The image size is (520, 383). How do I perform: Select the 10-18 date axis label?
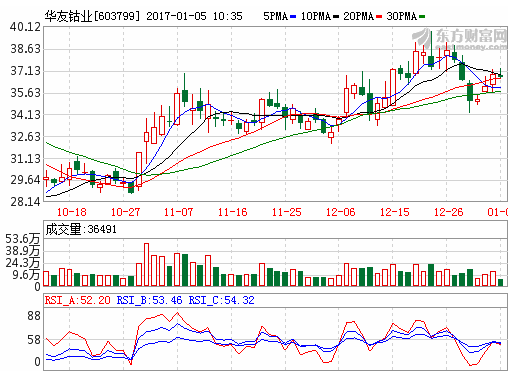(71, 212)
